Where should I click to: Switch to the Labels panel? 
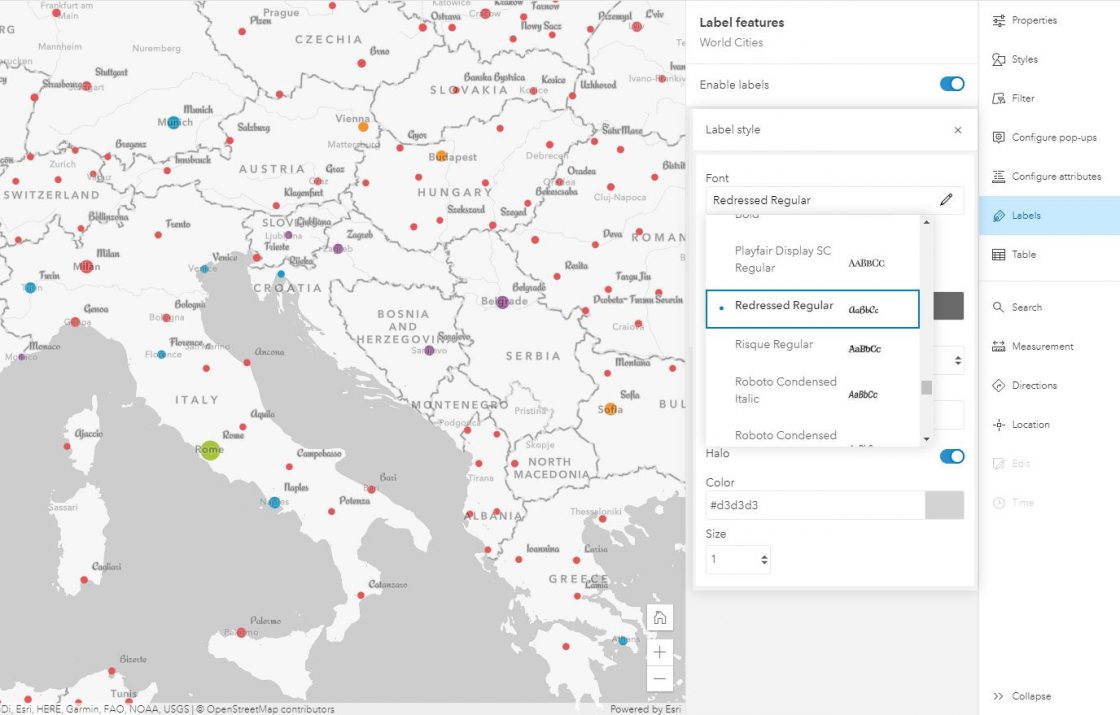pos(1021,215)
